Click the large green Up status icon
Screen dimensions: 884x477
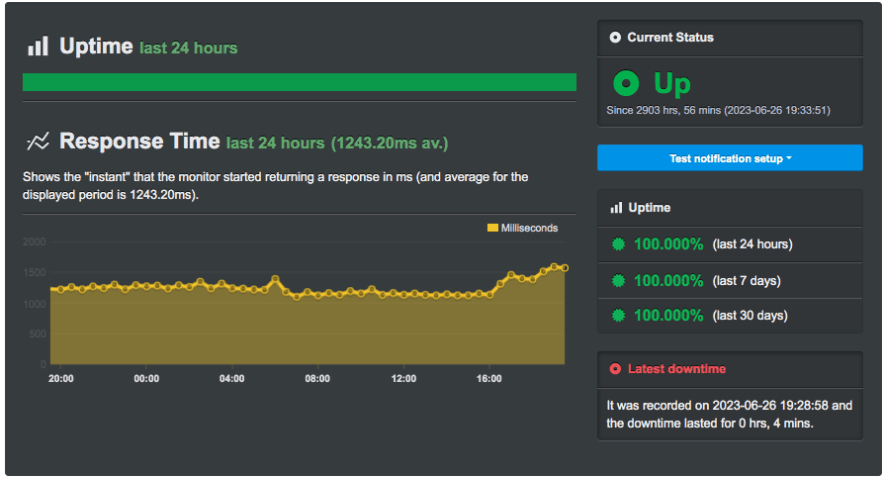626,83
